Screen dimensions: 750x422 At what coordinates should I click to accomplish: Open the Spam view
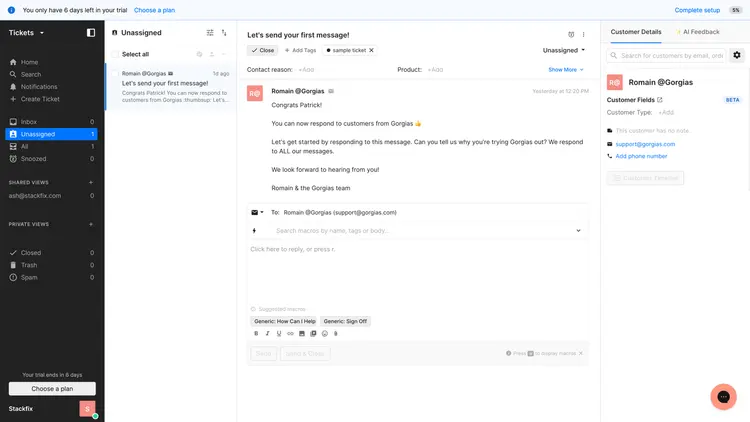click(51, 278)
